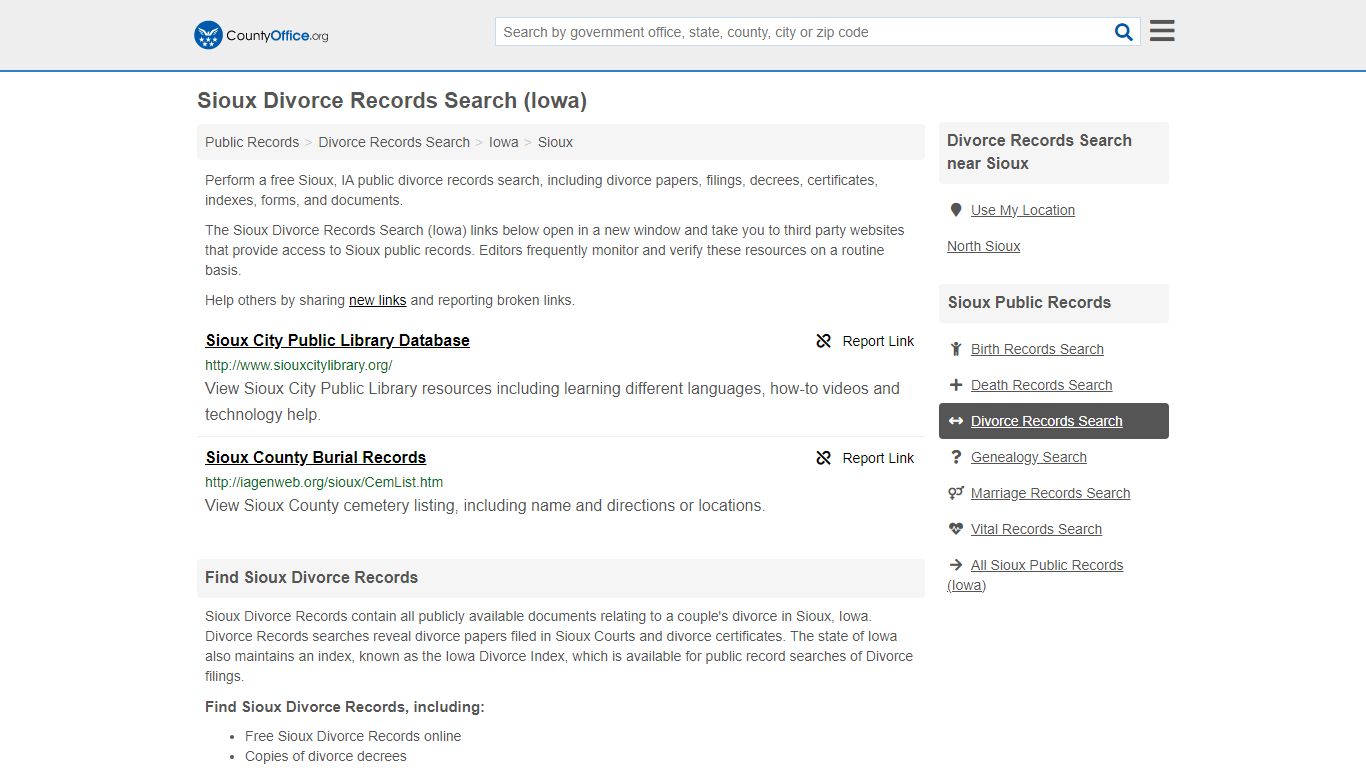The image size is (1366, 768).
Task: Open Death Records Search in sidebar
Action: click(1041, 385)
